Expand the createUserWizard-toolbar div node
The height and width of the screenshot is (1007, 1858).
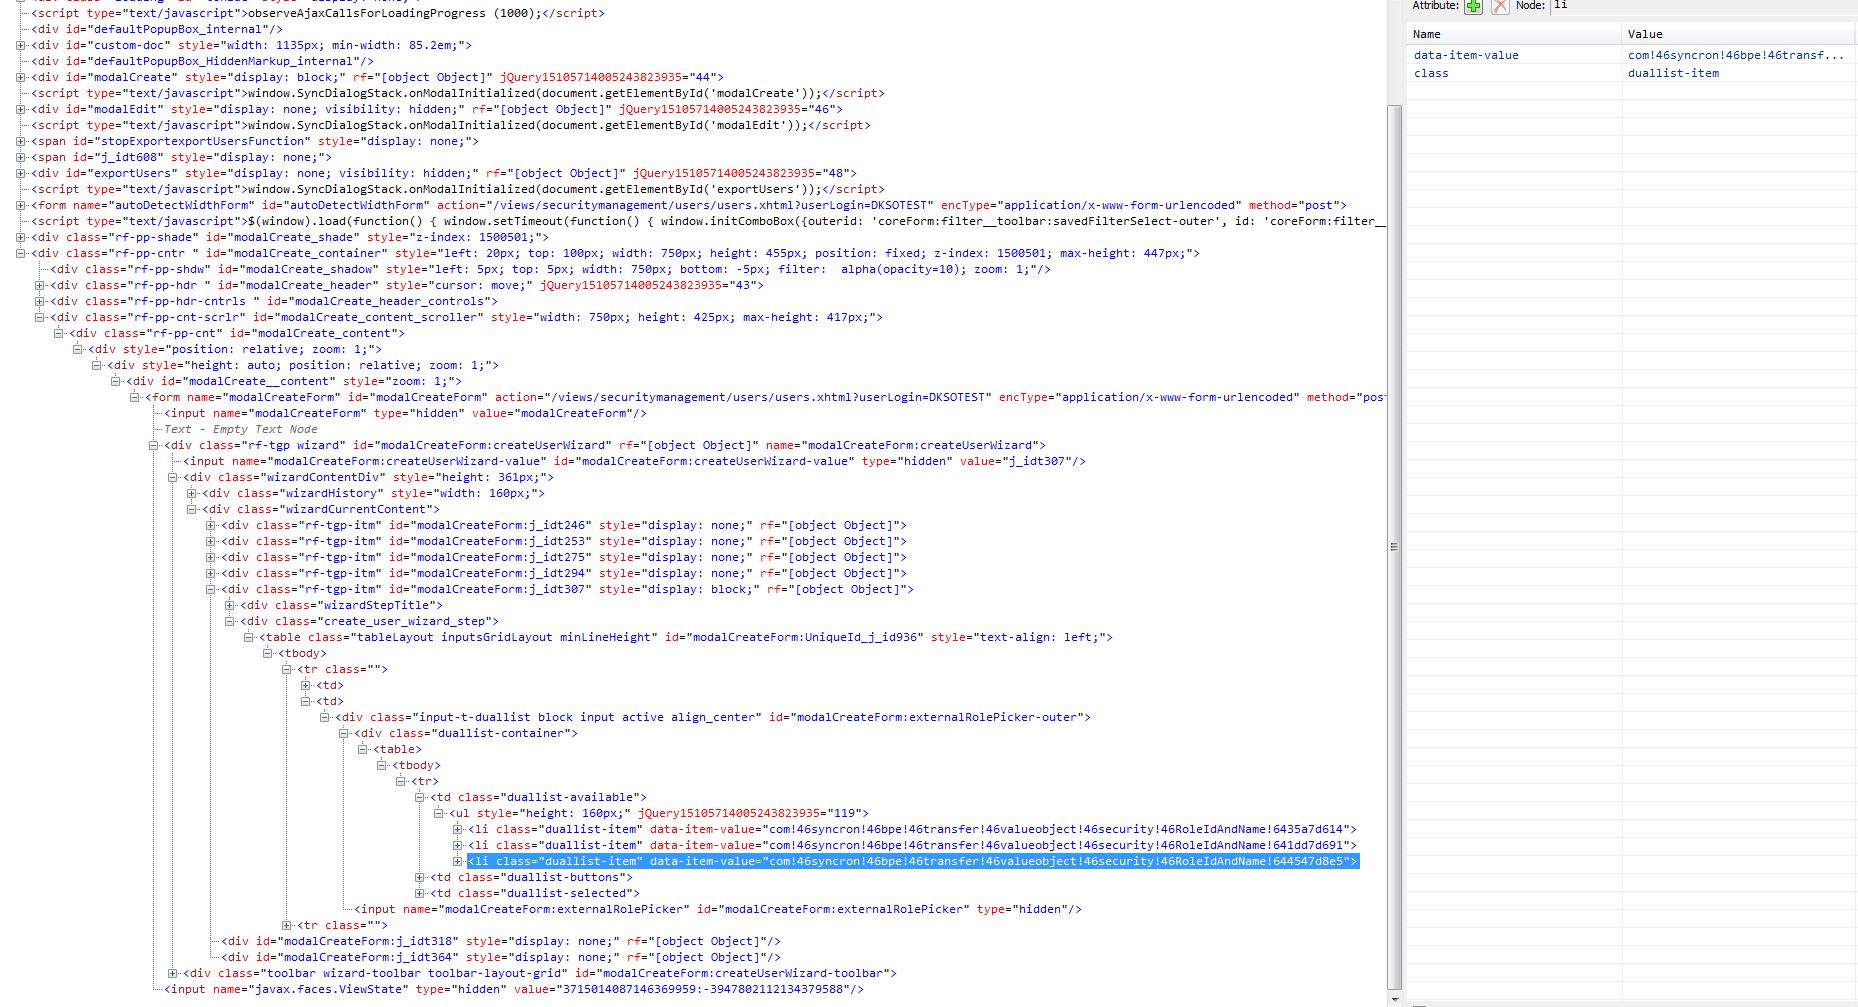tap(173, 973)
